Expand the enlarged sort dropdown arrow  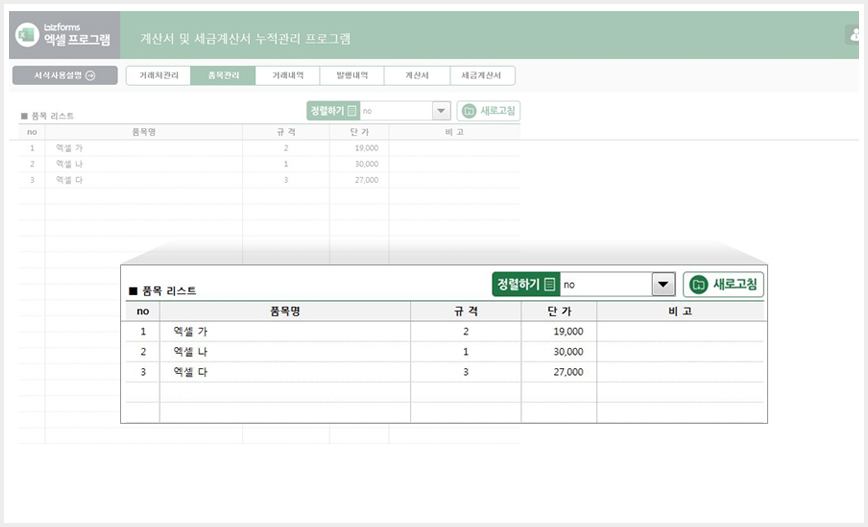[x=663, y=285]
